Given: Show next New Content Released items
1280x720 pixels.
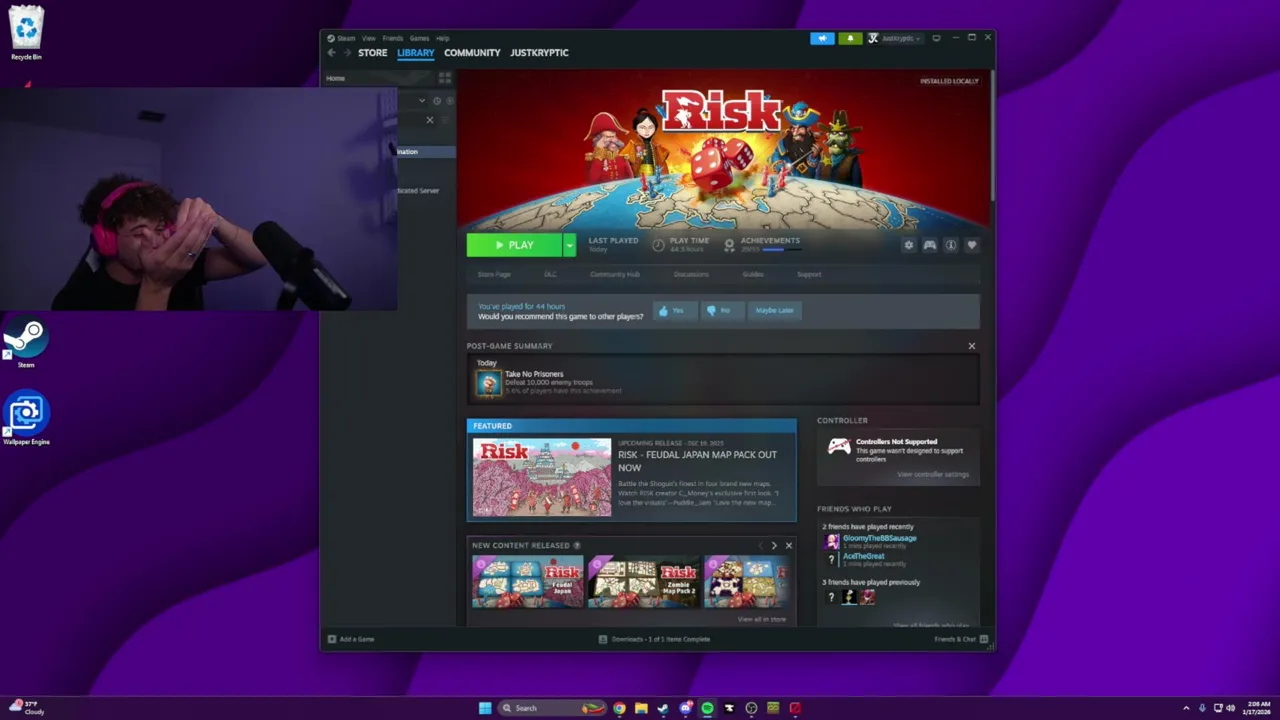Looking at the screenshot, I should tap(773, 545).
